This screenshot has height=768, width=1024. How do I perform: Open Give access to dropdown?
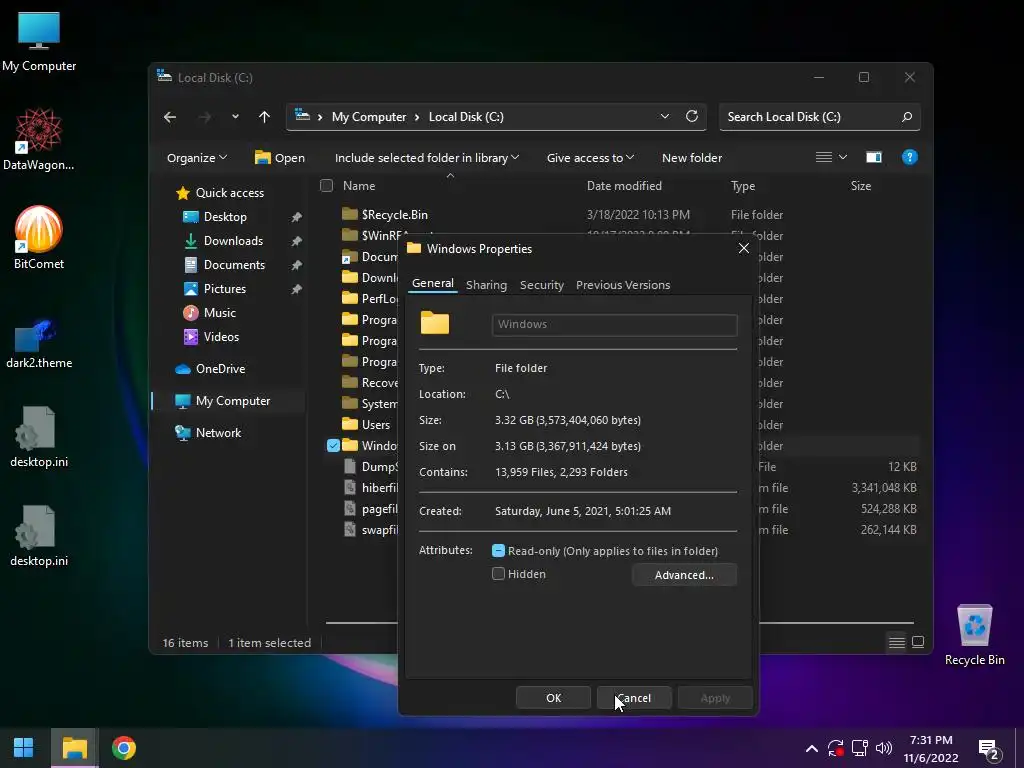tap(590, 157)
